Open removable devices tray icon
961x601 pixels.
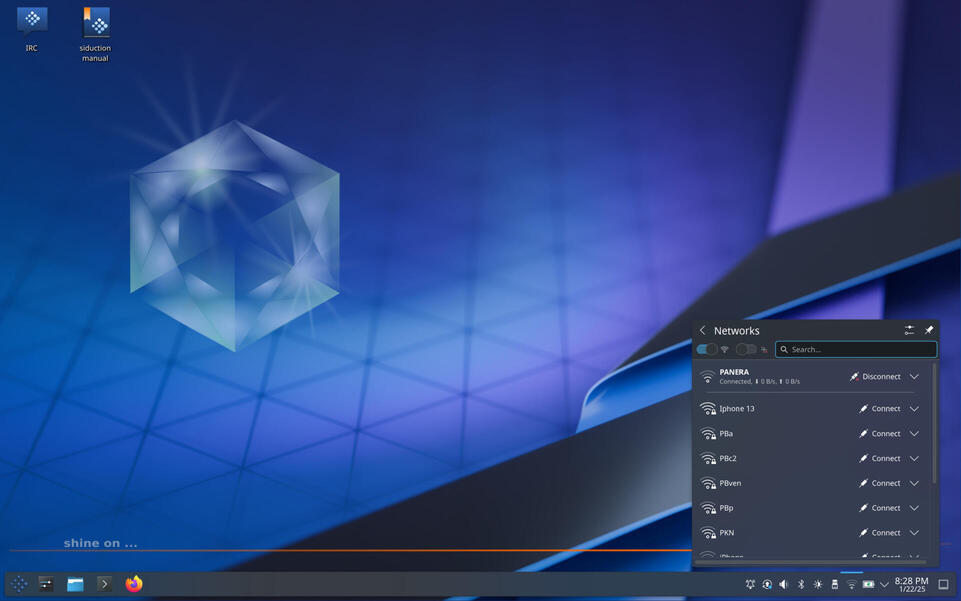(834, 584)
